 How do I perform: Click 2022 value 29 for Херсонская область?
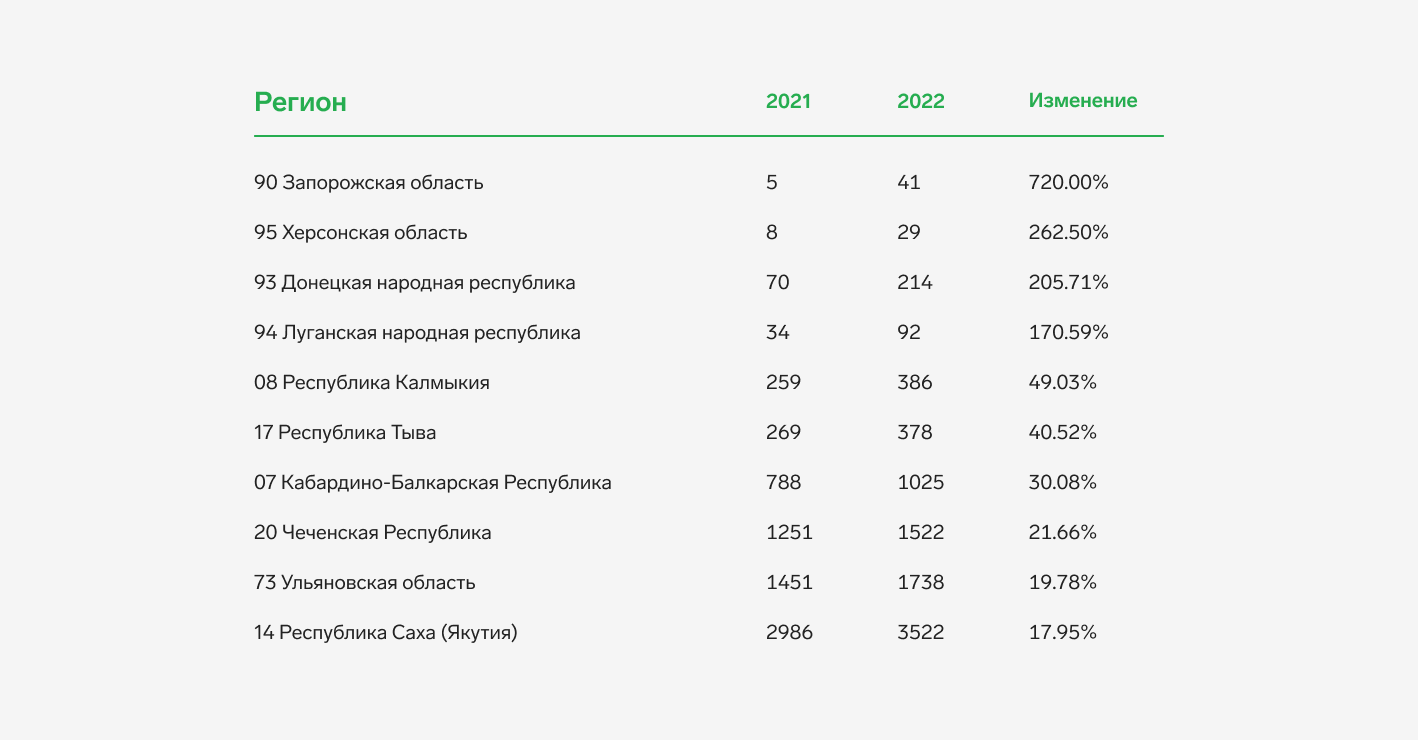pyautogui.click(x=909, y=233)
